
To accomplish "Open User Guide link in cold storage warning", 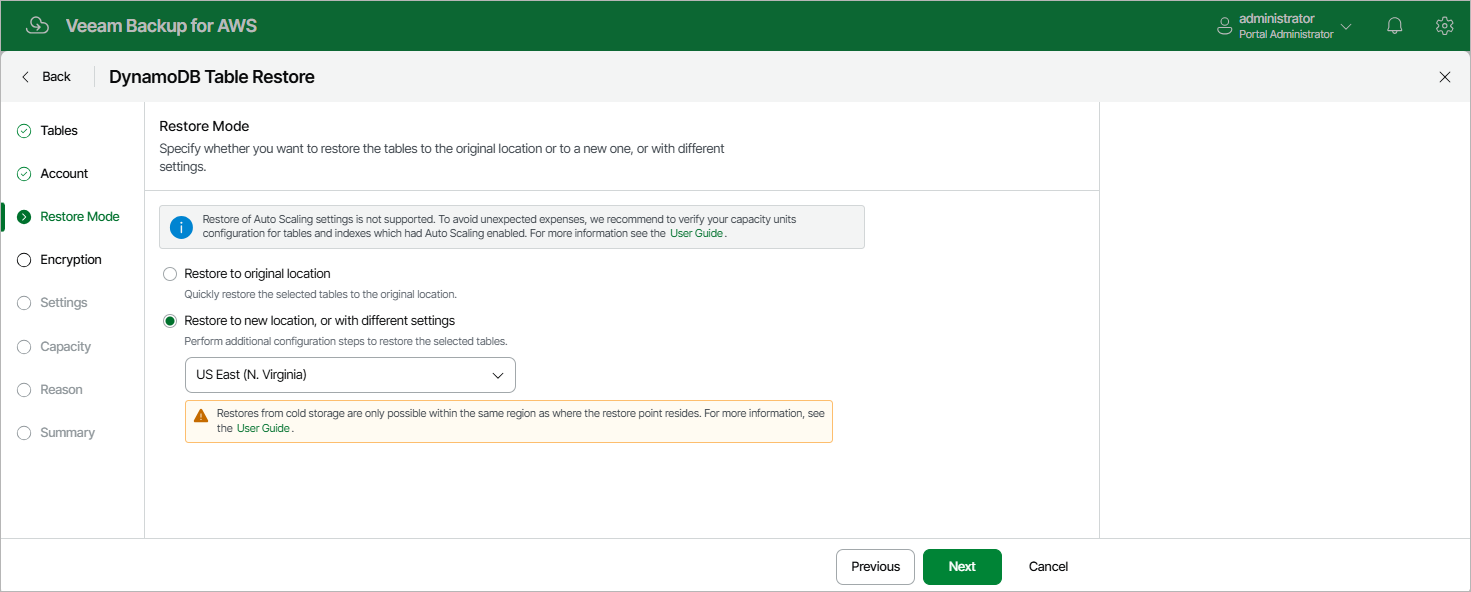I will pos(263,428).
